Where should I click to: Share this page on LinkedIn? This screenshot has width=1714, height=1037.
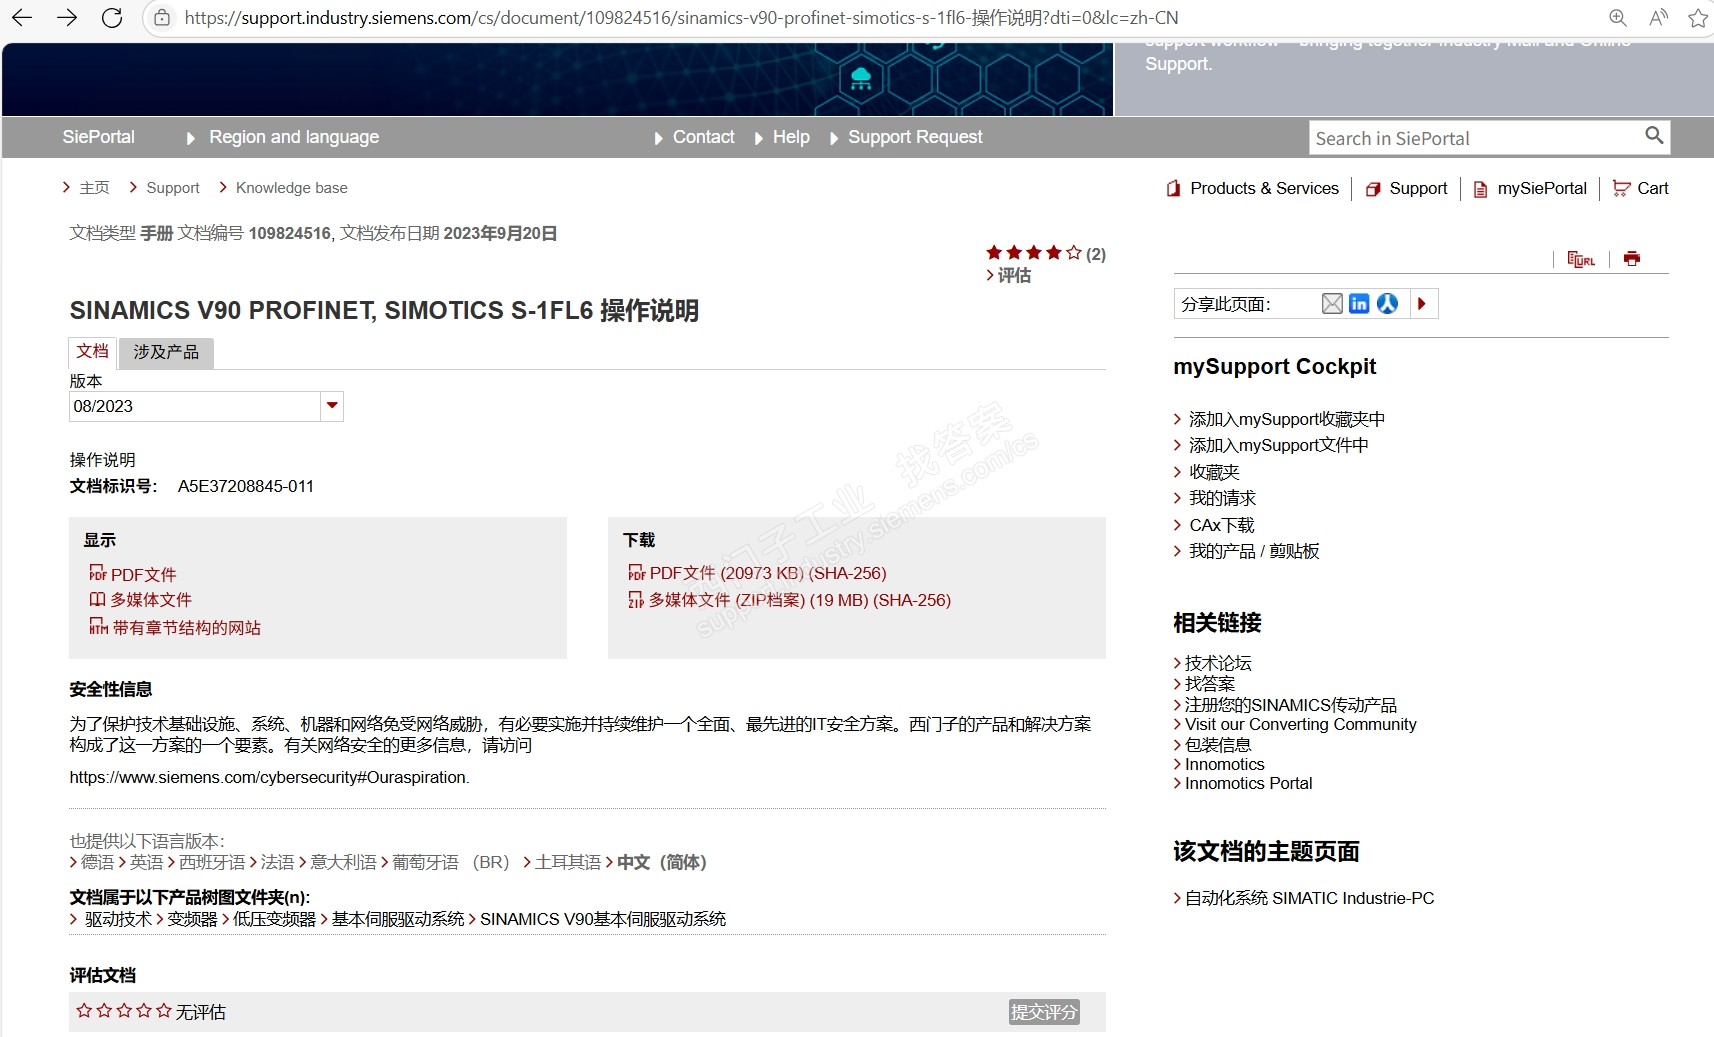pos(1359,304)
